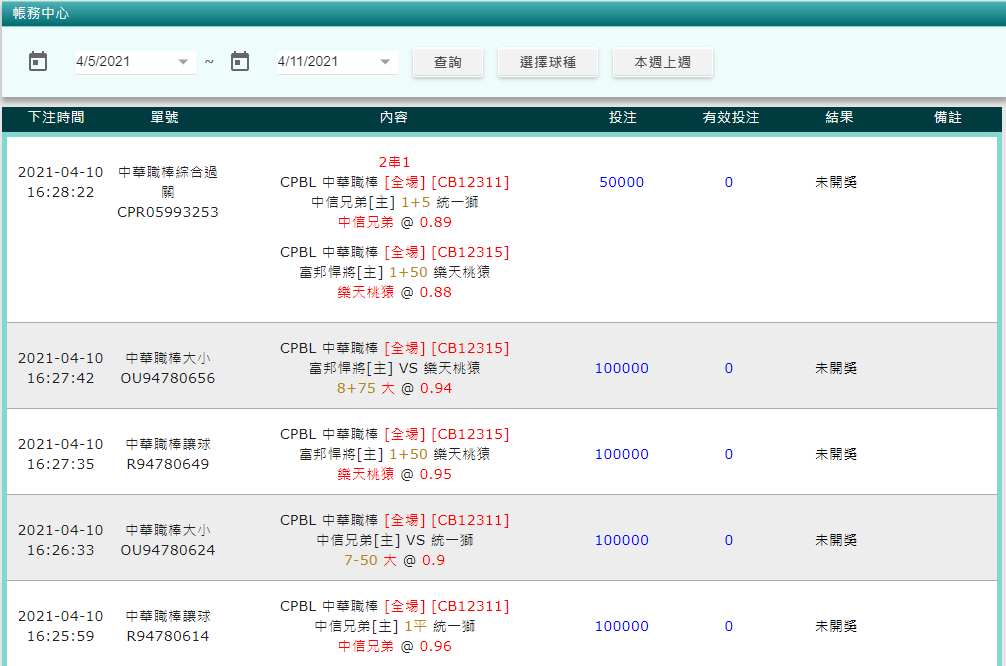Click 未開獎 result in CPR05993253 row
1006x666 pixels.
(x=836, y=182)
